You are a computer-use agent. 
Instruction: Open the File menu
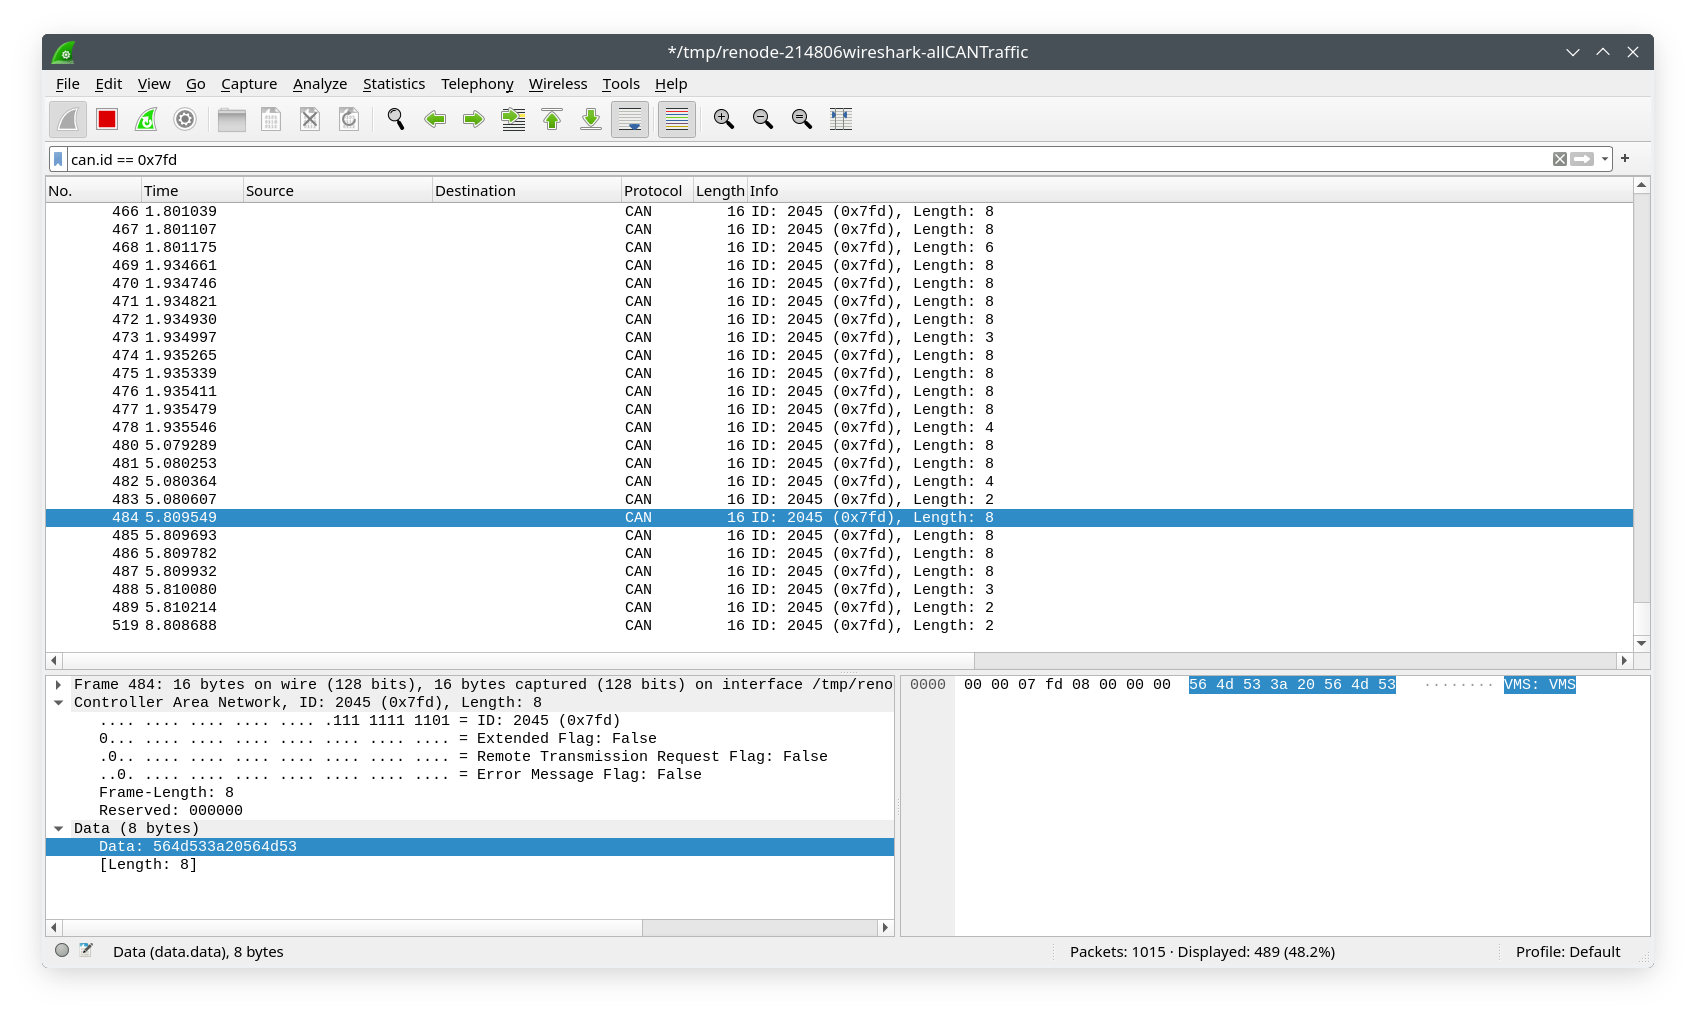(67, 84)
